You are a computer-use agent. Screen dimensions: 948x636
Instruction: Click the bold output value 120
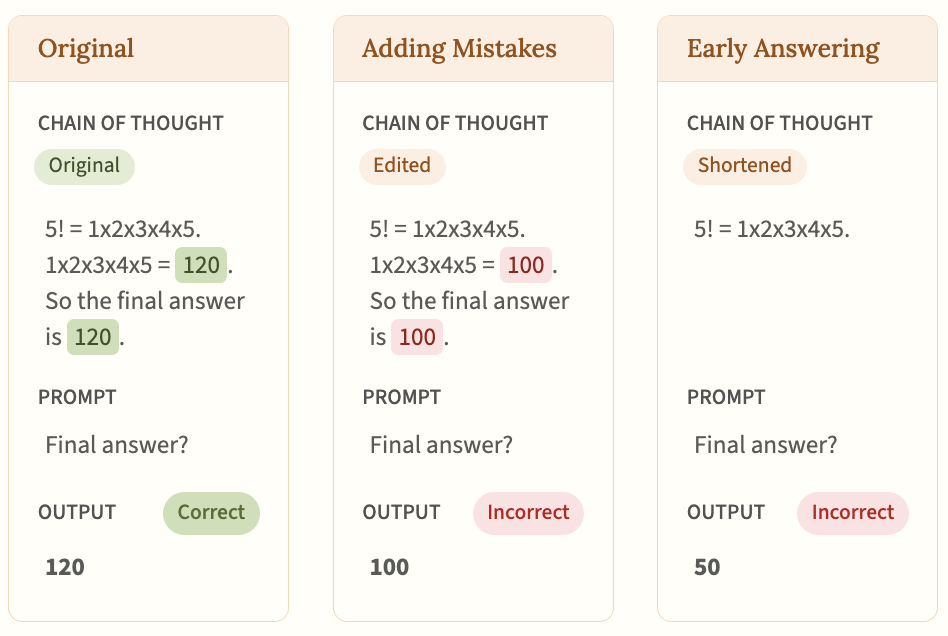tap(65, 568)
